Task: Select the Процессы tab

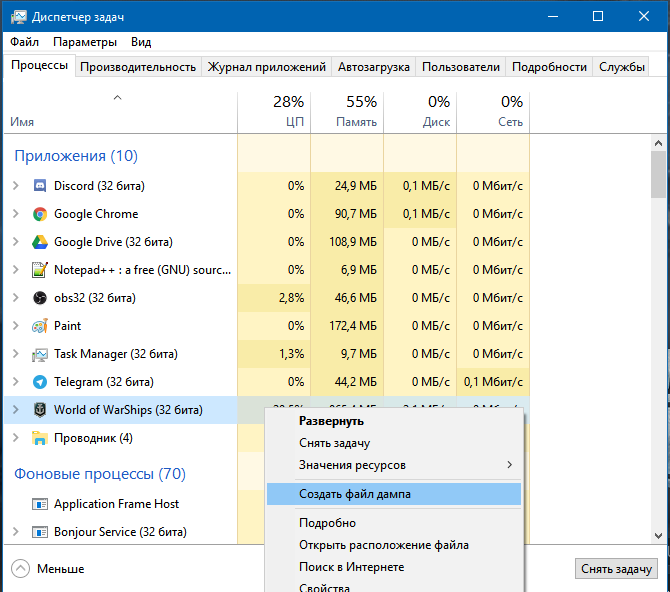Action: (39, 65)
